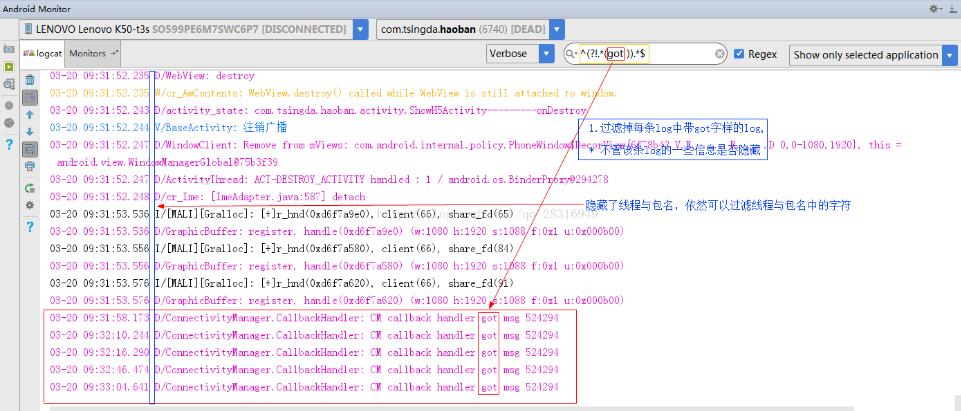This screenshot has width=961, height=411.
Task: Clear logcat with the trash icon
Action: pos(29,80)
